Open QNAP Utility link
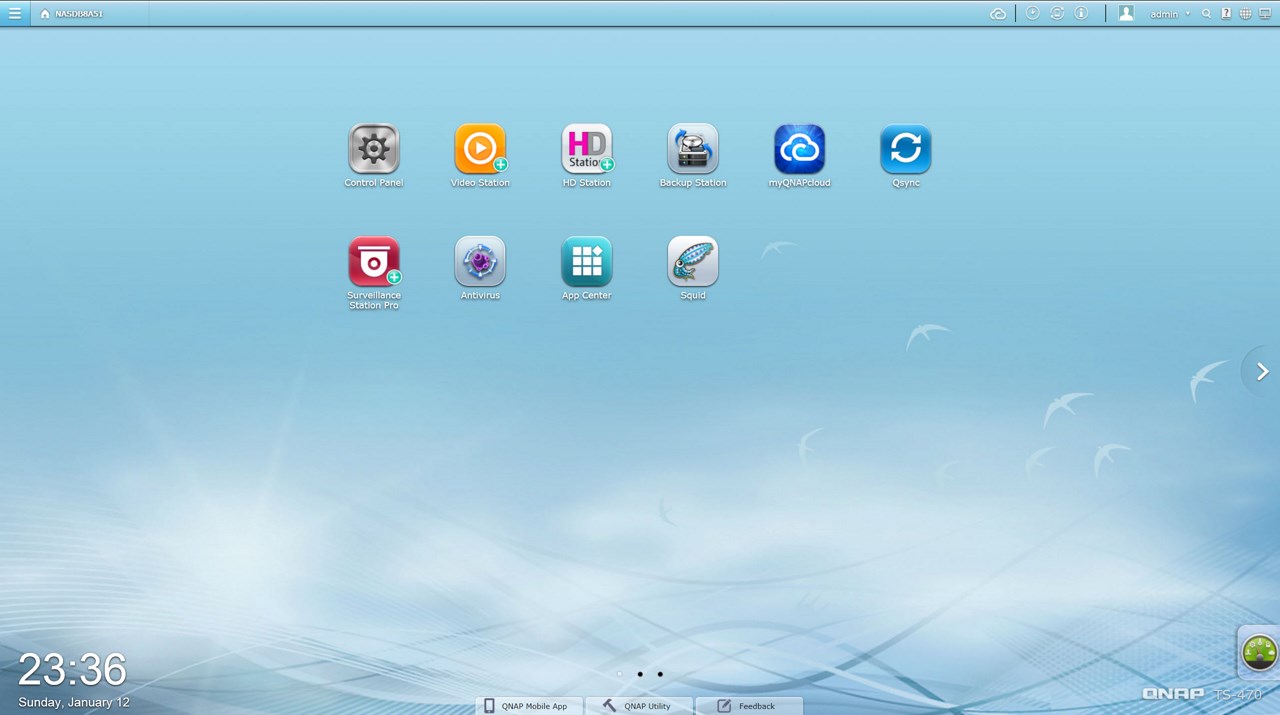Image resolution: width=1280 pixels, height=715 pixels. [x=638, y=706]
